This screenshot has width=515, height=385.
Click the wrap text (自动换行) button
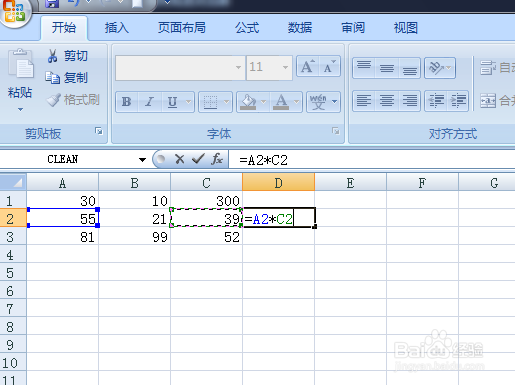pos(497,68)
